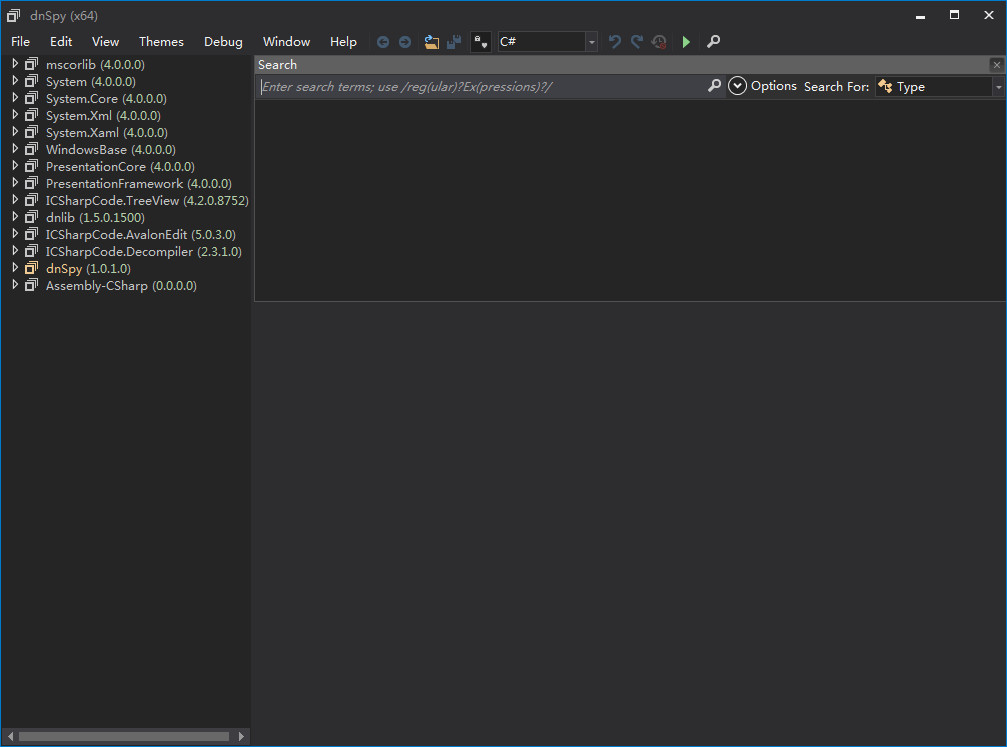Expand the System.Xaml assembly node
The height and width of the screenshot is (747, 1007).
click(15, 132)
